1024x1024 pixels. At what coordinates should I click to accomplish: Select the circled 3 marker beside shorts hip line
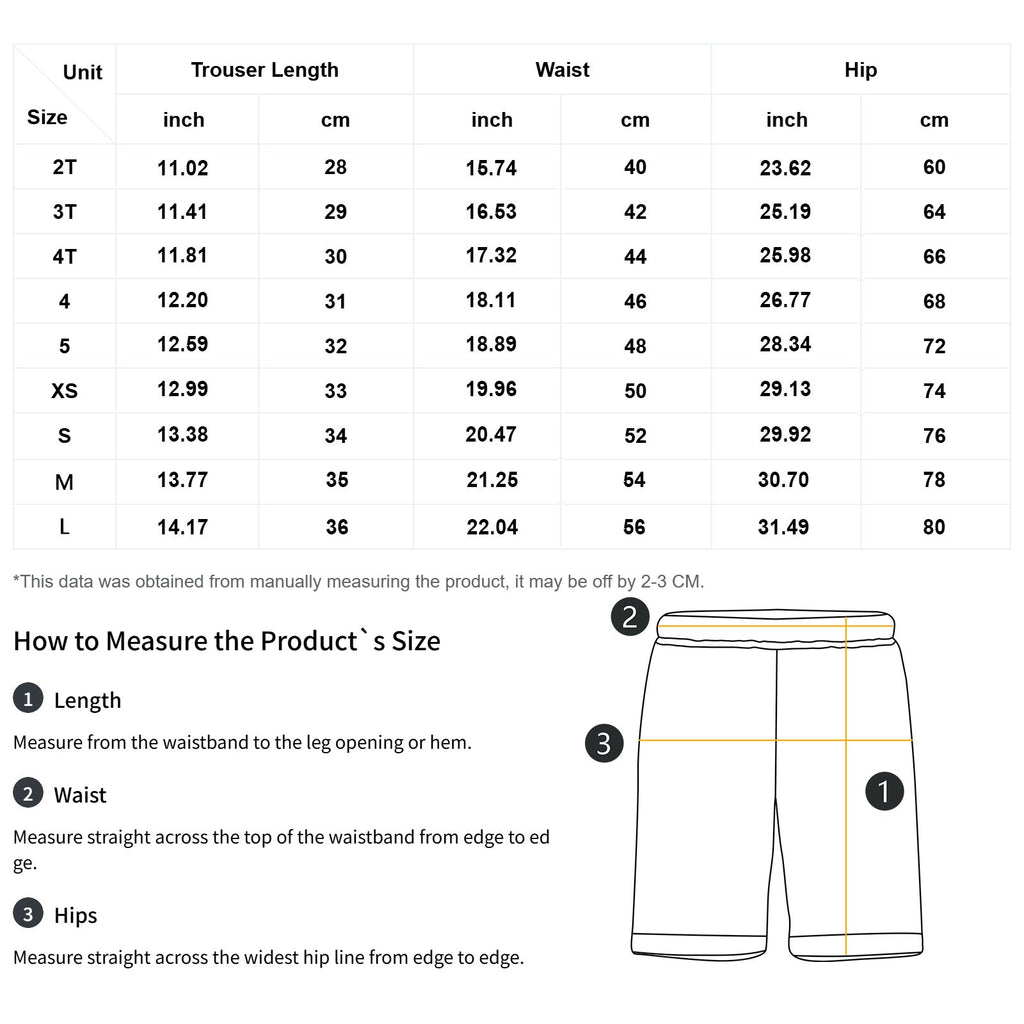[604, 743]
